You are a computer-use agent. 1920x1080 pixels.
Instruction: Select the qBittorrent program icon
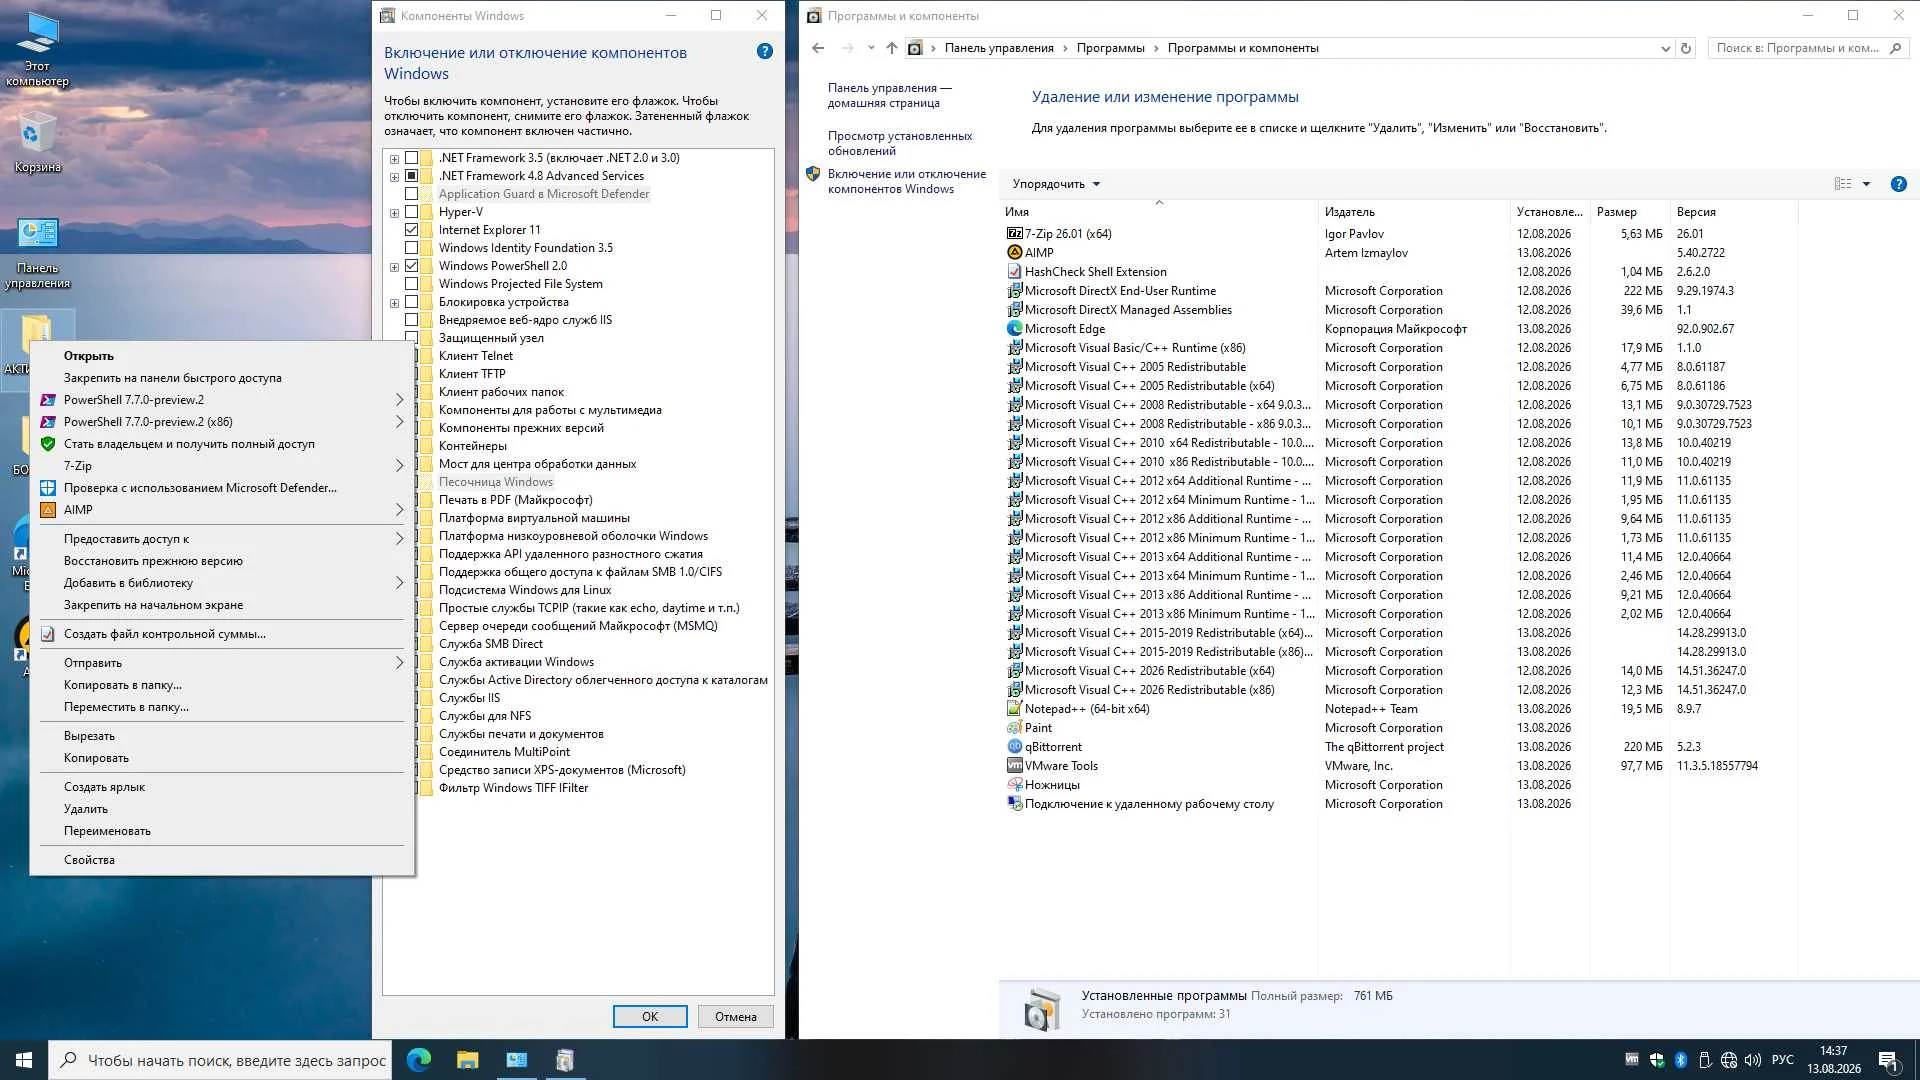(x=1014, y=747)
